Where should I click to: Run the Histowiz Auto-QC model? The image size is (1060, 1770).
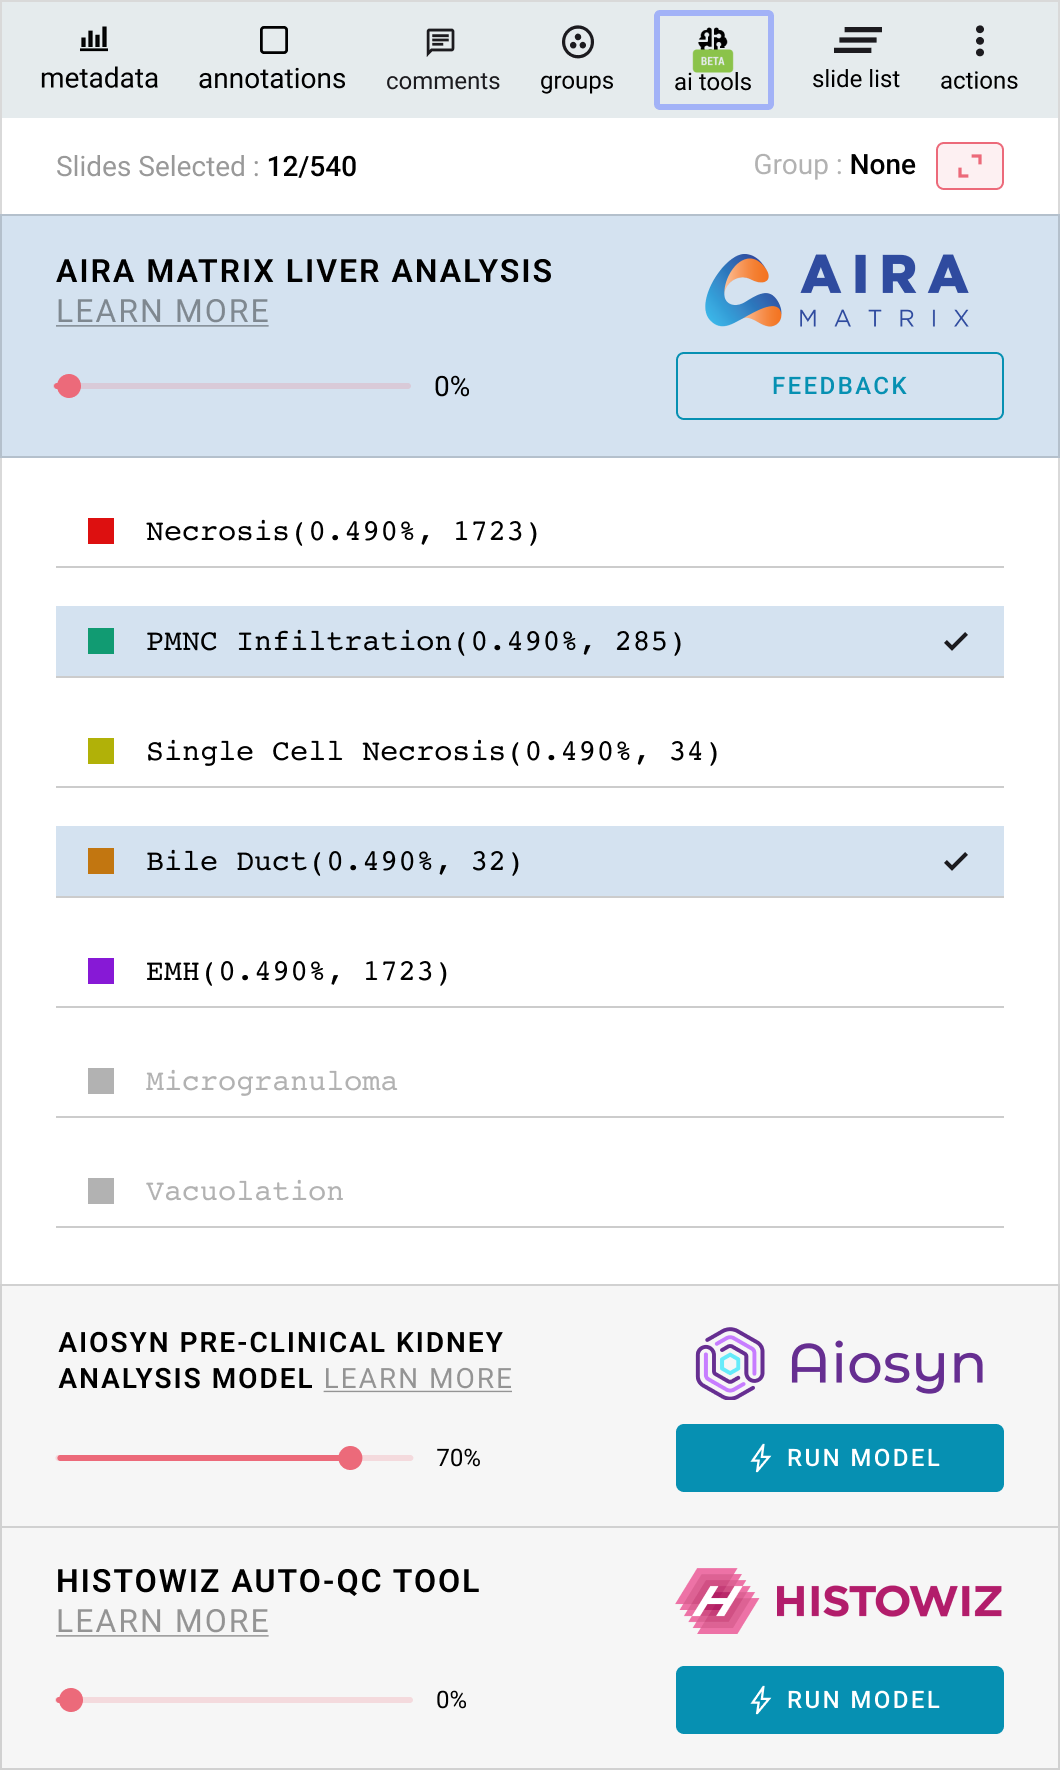(840, 1700)
